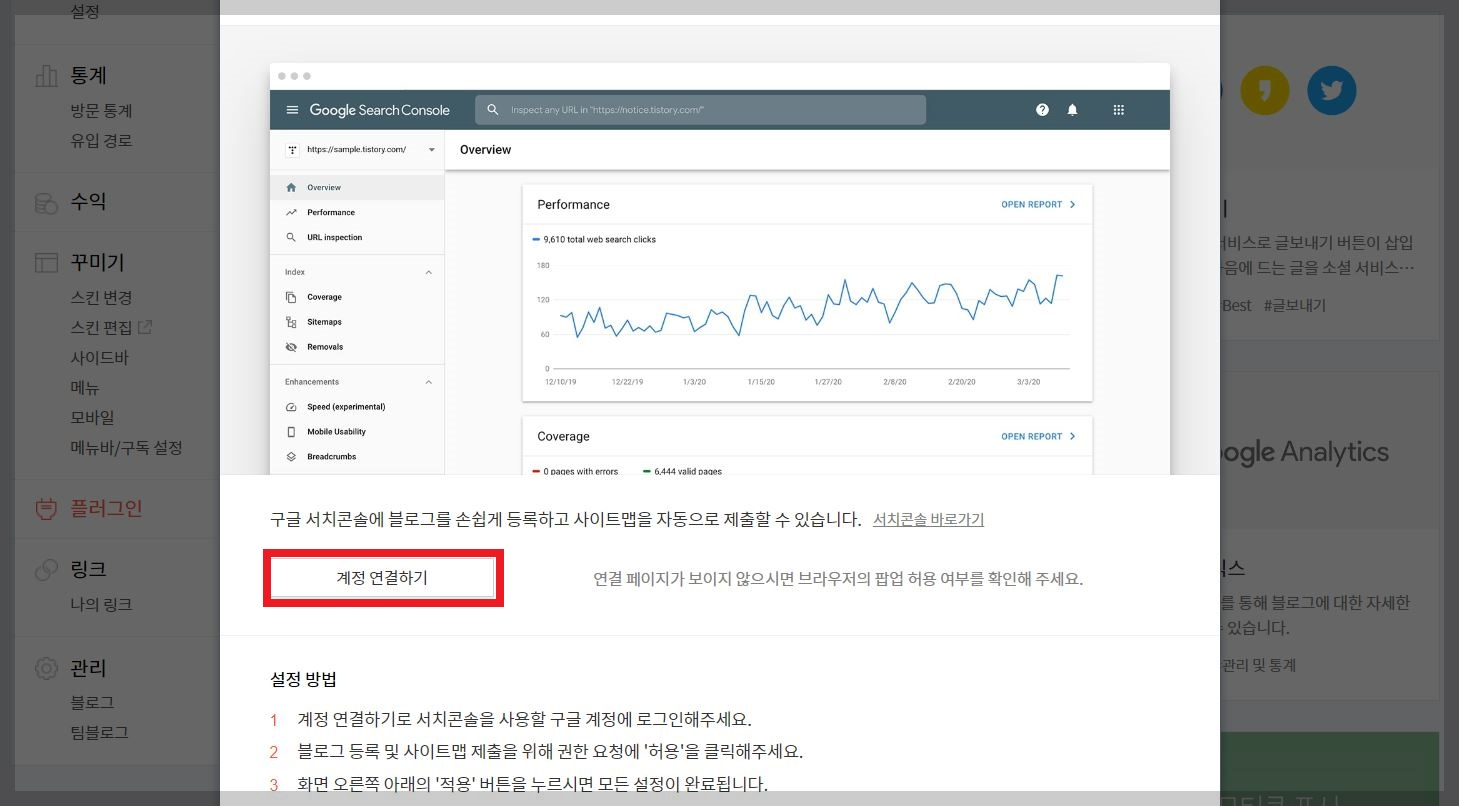Screen dimensions: 1459x806
Task: Open 메뉴바/구독 설정
Action: click(126, 448)
